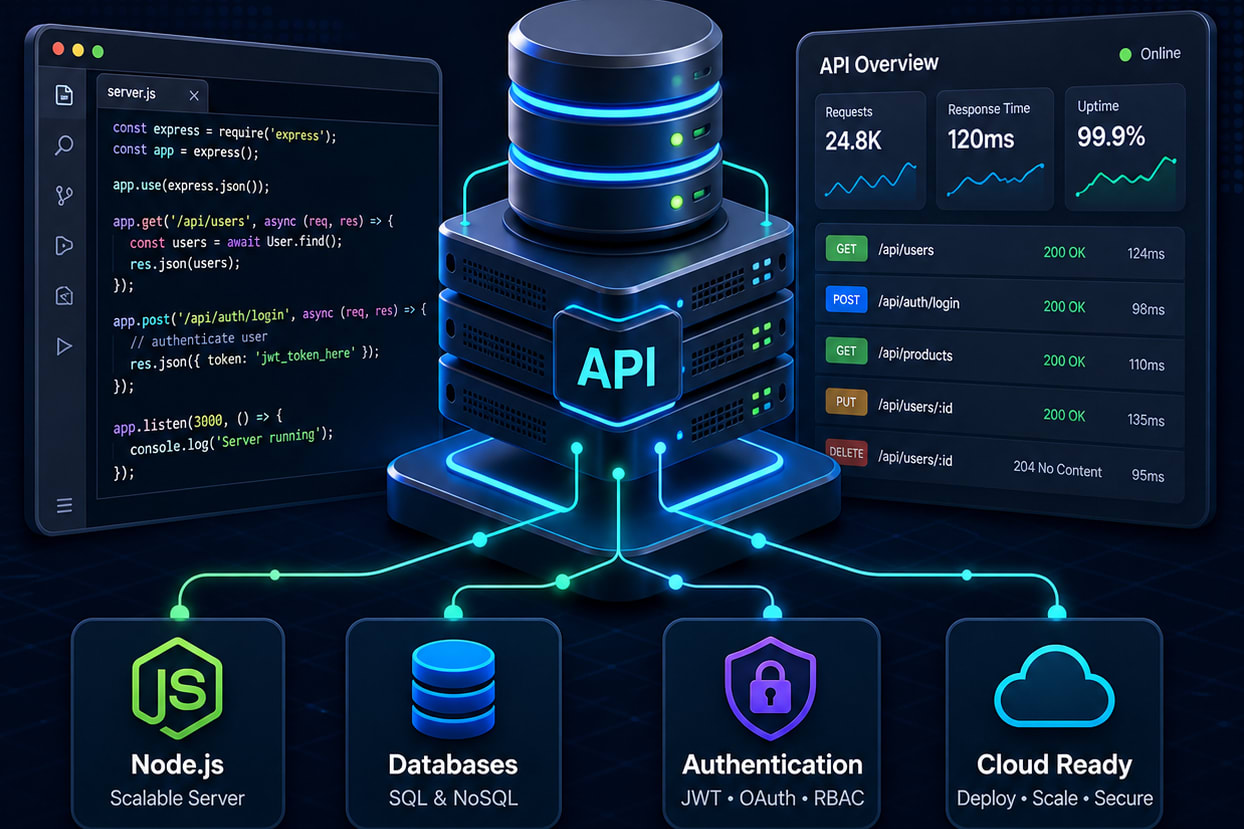Click the Uptime green sparkline chart
Screen dimensions: 1244x829
(x=1125, y=177)
